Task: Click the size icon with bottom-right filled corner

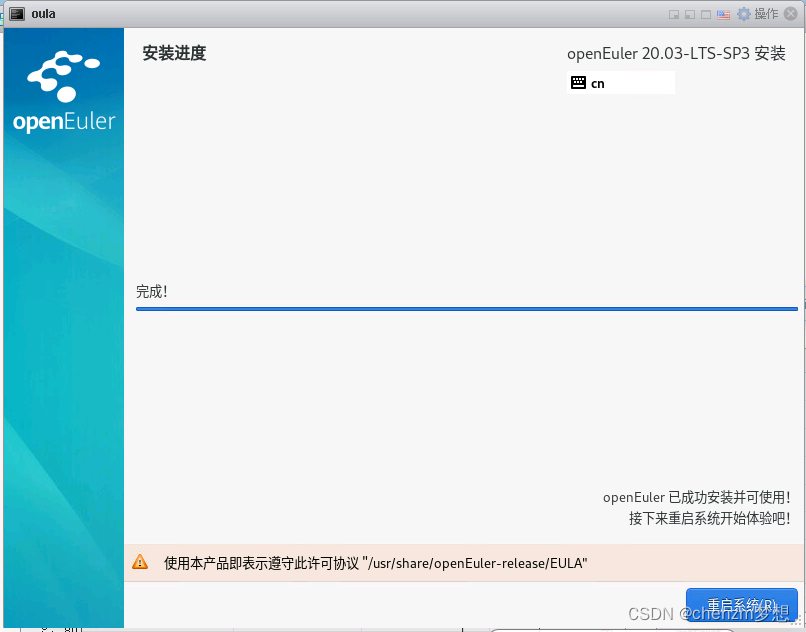Action: (x=674, y=14)
